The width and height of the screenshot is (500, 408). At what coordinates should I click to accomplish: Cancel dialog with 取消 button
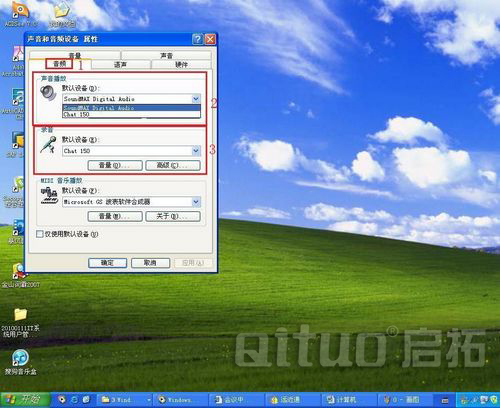[150, 263]
